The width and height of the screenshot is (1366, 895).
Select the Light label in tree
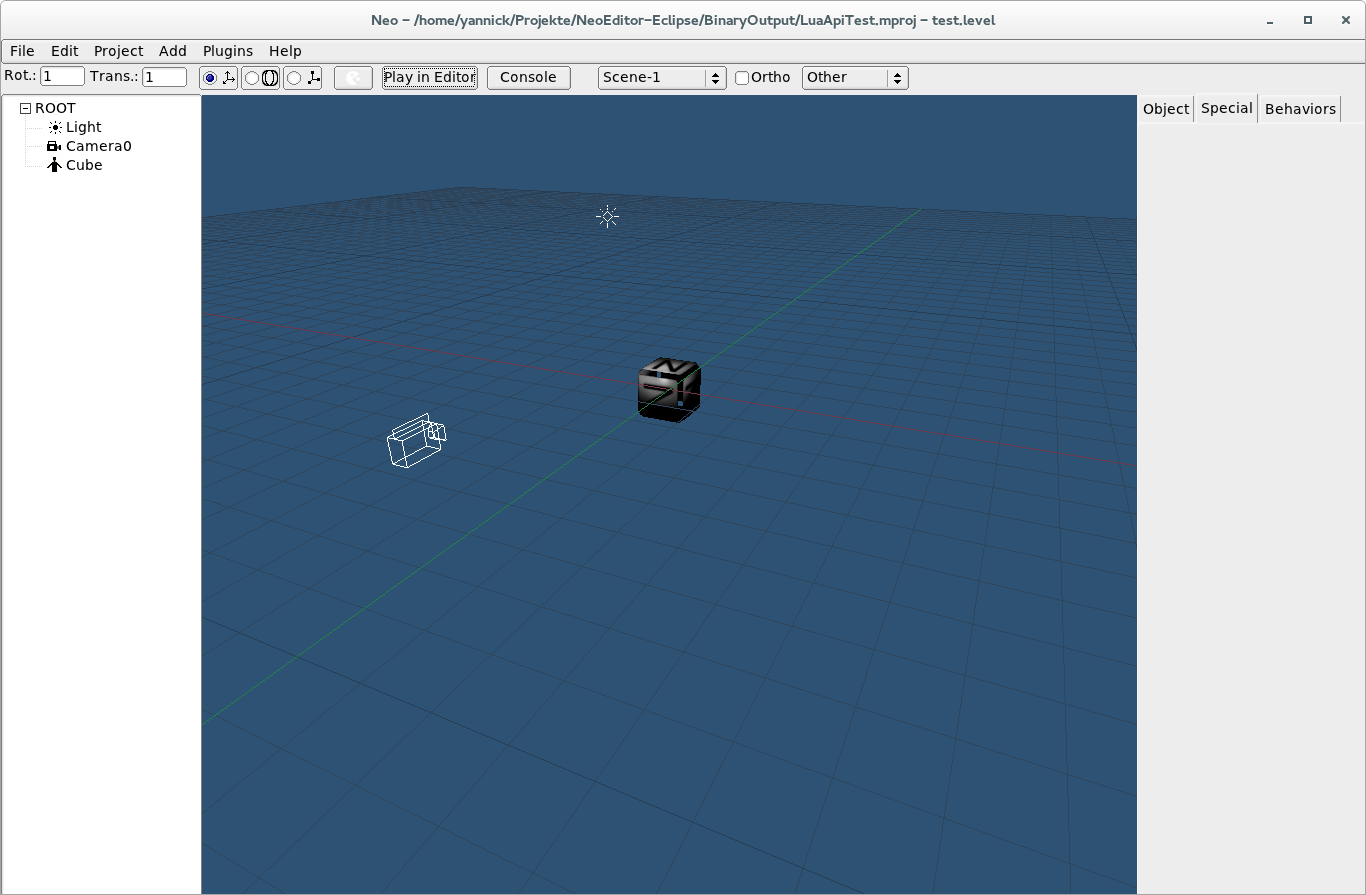(84, 127)
